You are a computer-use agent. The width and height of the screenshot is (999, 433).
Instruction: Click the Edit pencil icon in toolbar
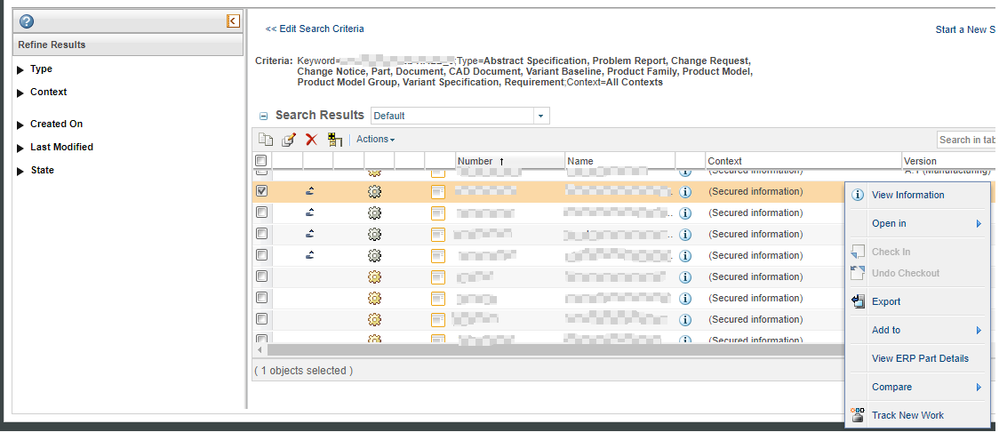[x=288, y=140]
